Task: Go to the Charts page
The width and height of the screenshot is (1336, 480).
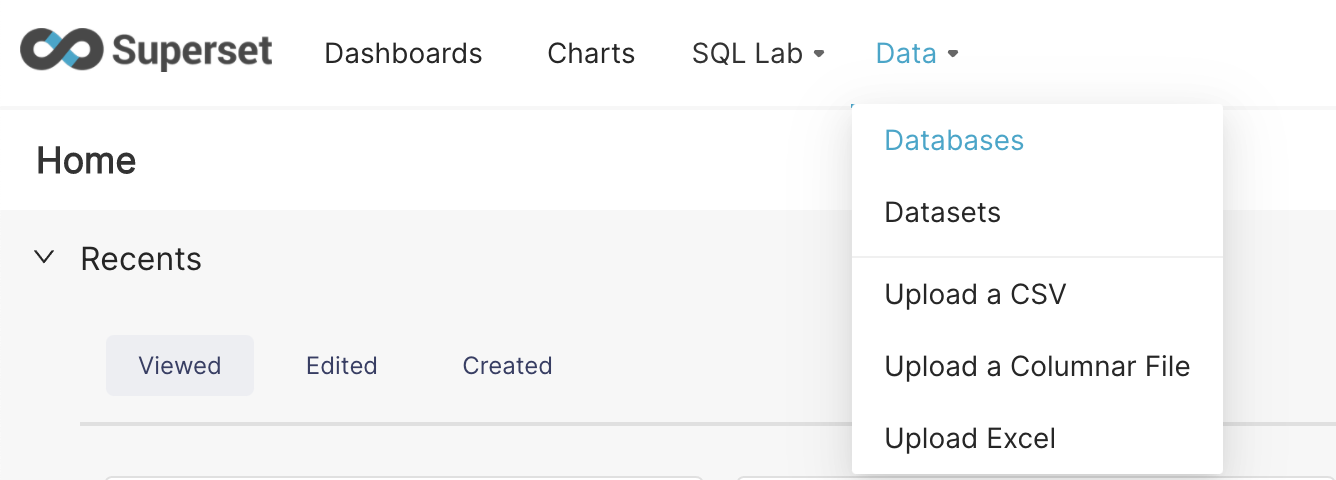Action: click(x=591, y=53)
